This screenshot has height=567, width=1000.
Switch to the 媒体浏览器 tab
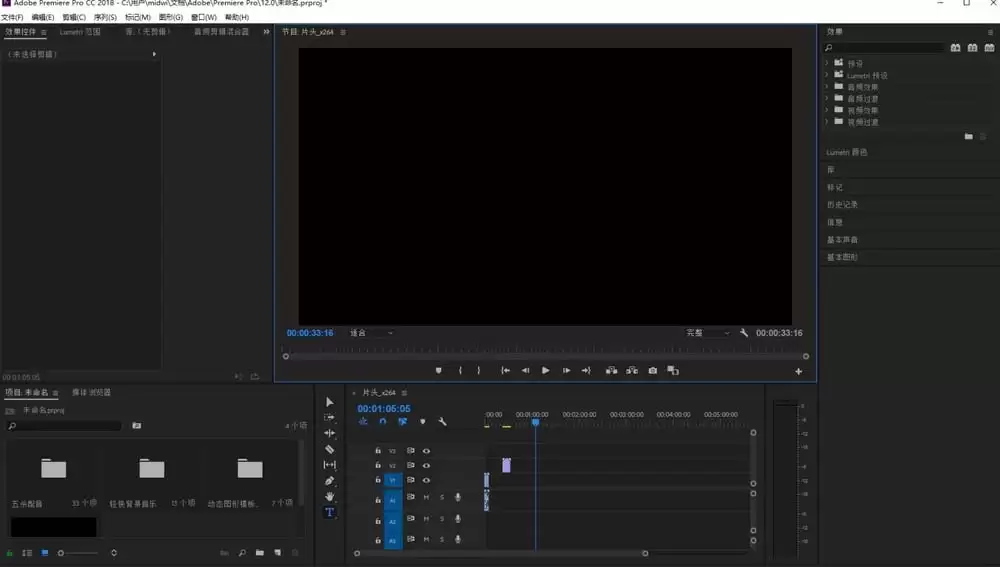[91, 393]
